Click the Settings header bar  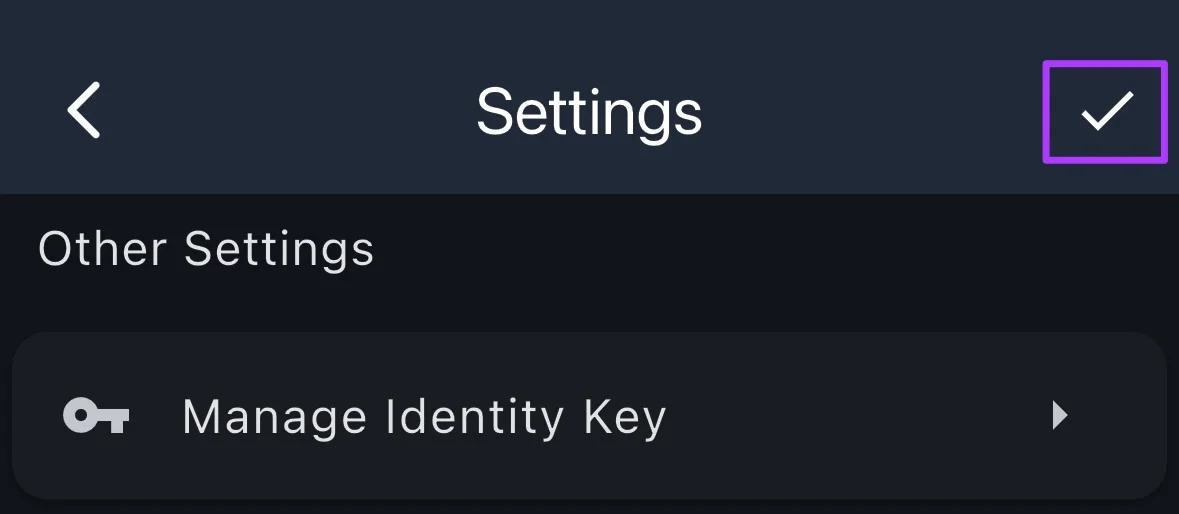(589, 111)
